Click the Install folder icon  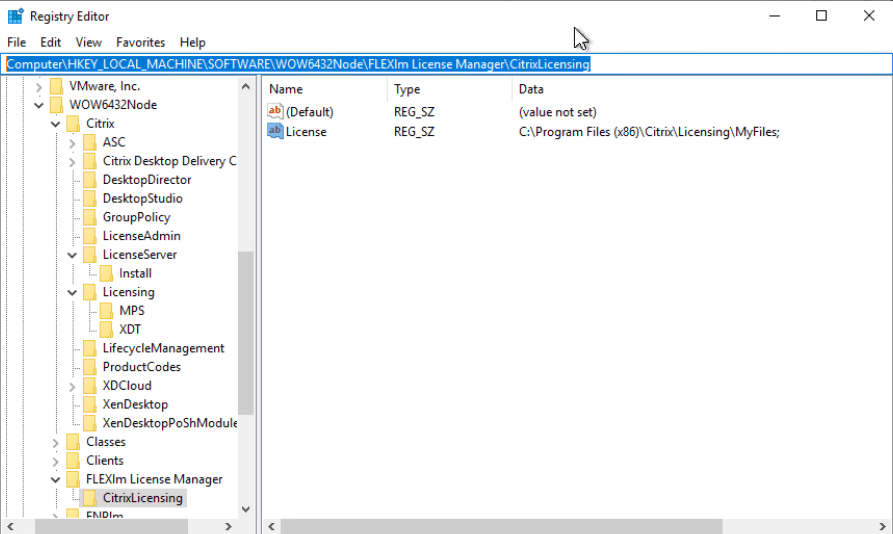(106, 274)
